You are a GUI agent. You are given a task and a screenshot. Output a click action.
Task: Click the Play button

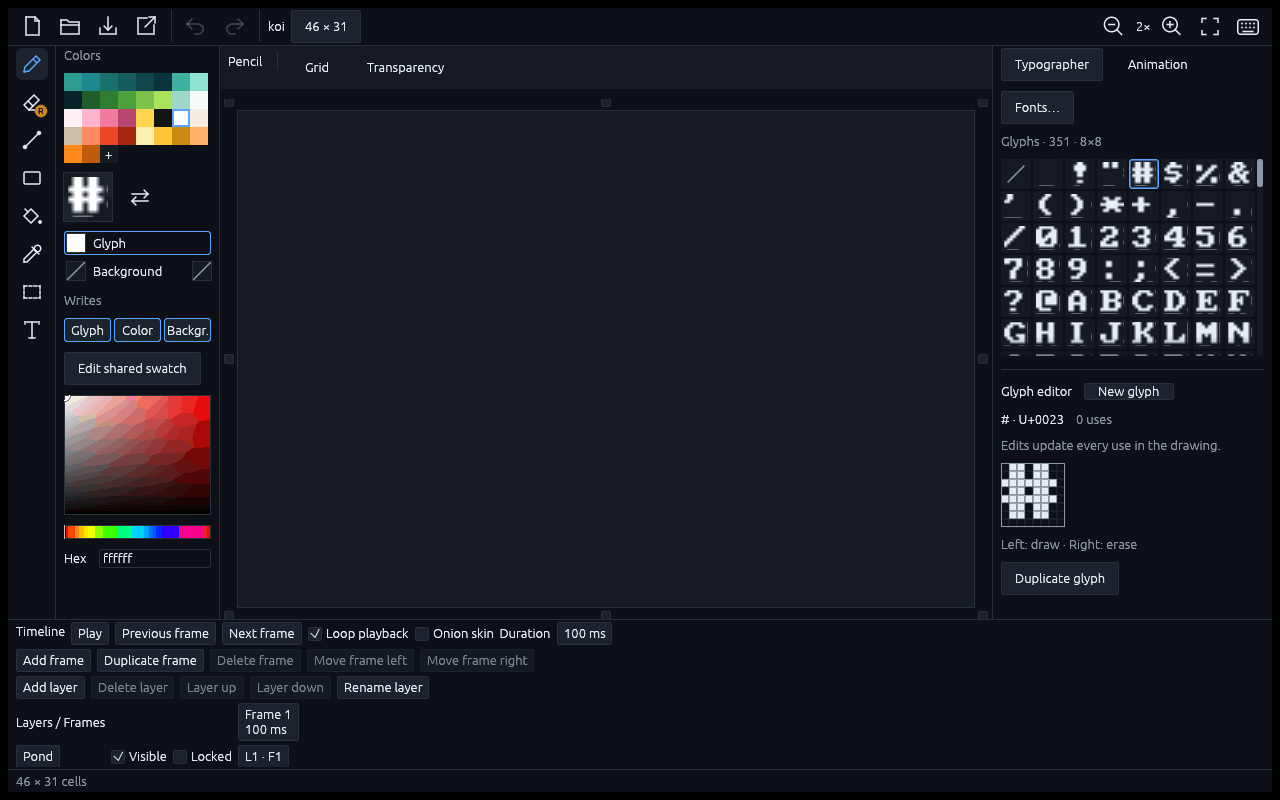(x=90, y=633)
